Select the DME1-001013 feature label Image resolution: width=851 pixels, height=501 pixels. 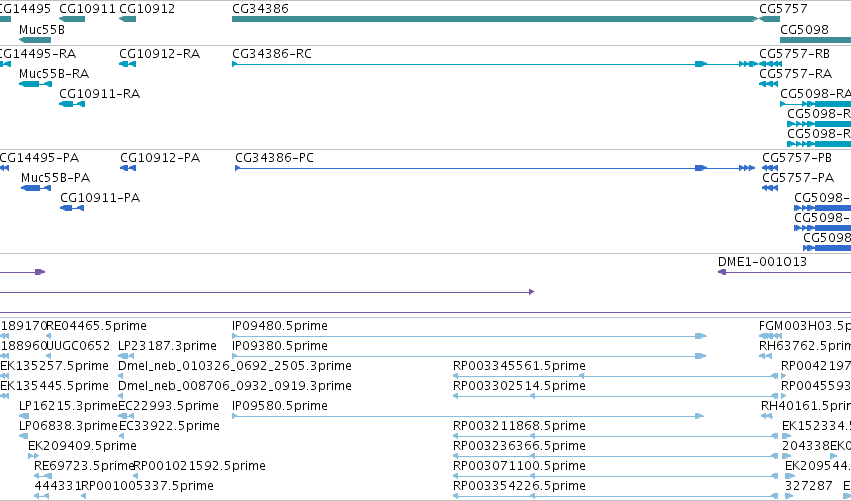click(x=763, y=262)
